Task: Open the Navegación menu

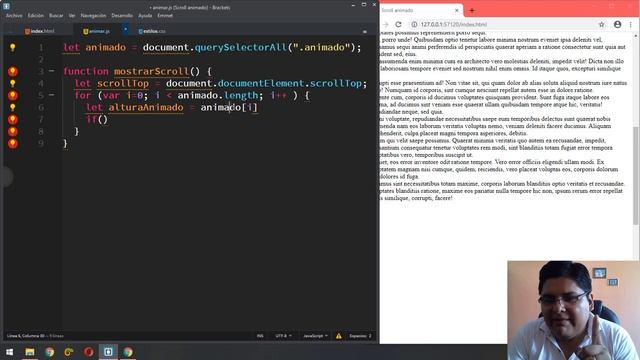Action: (x=93, y=16)
